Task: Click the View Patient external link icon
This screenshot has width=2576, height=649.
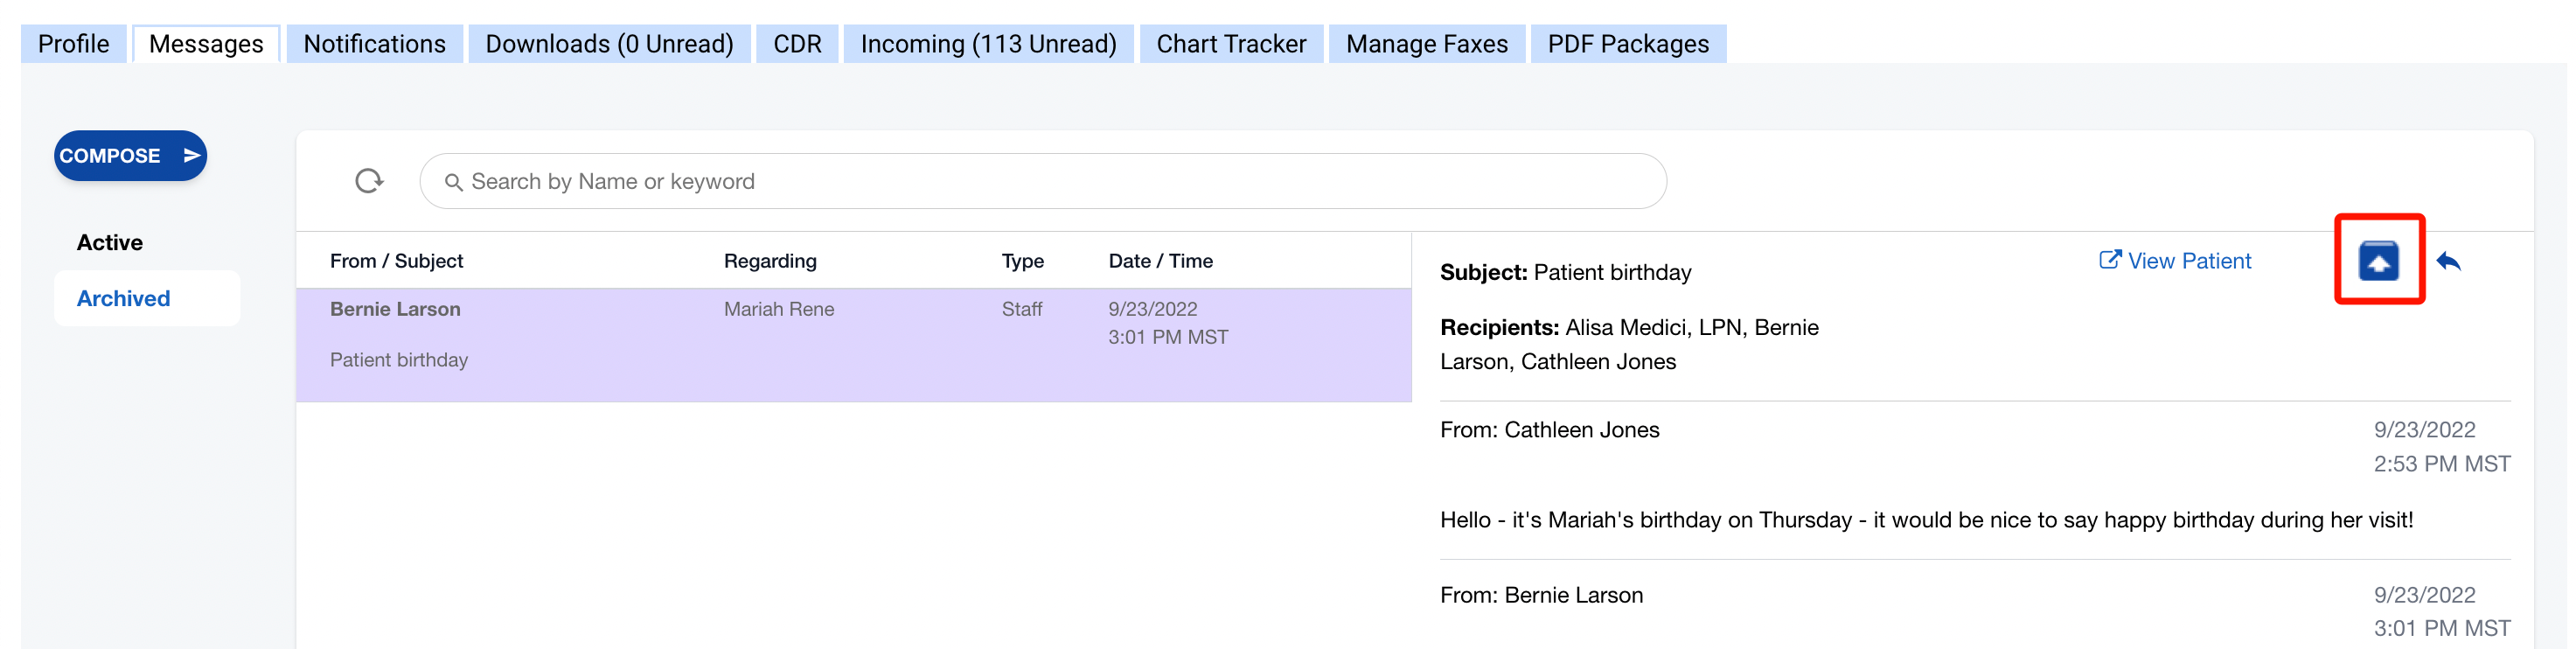Action: [2109, 260]
